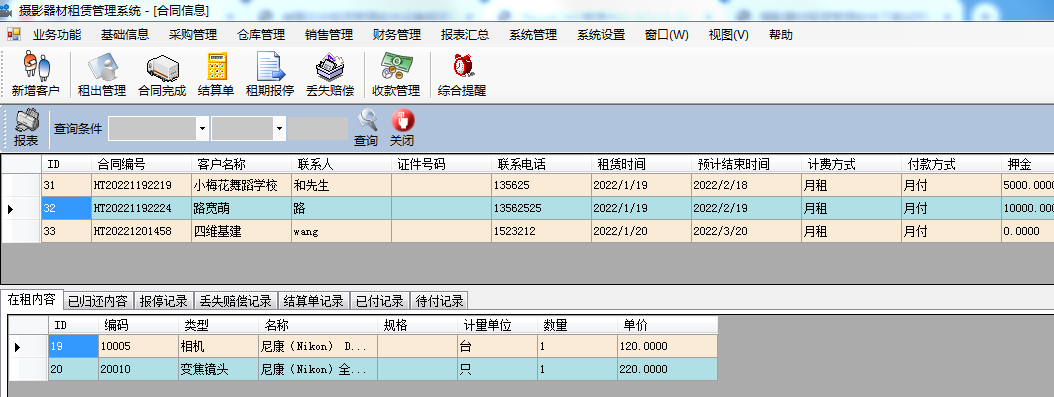
Task: Click the 单价 column header in lower grid
Action: pyautogui.click(x=667, y=326)
